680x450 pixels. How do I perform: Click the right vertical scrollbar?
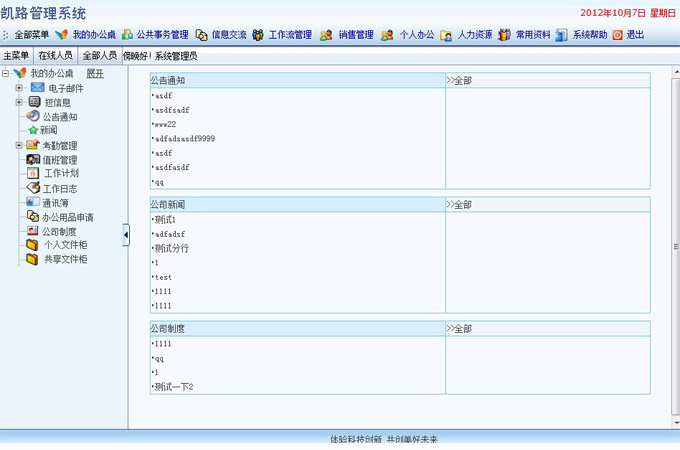[x=675, y=247]
